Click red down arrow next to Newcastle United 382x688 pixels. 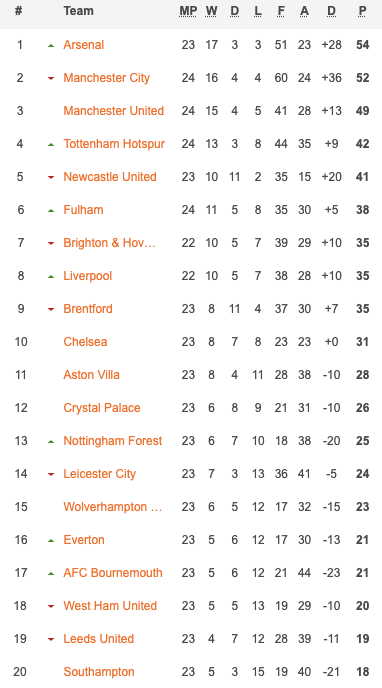point(51,177)
